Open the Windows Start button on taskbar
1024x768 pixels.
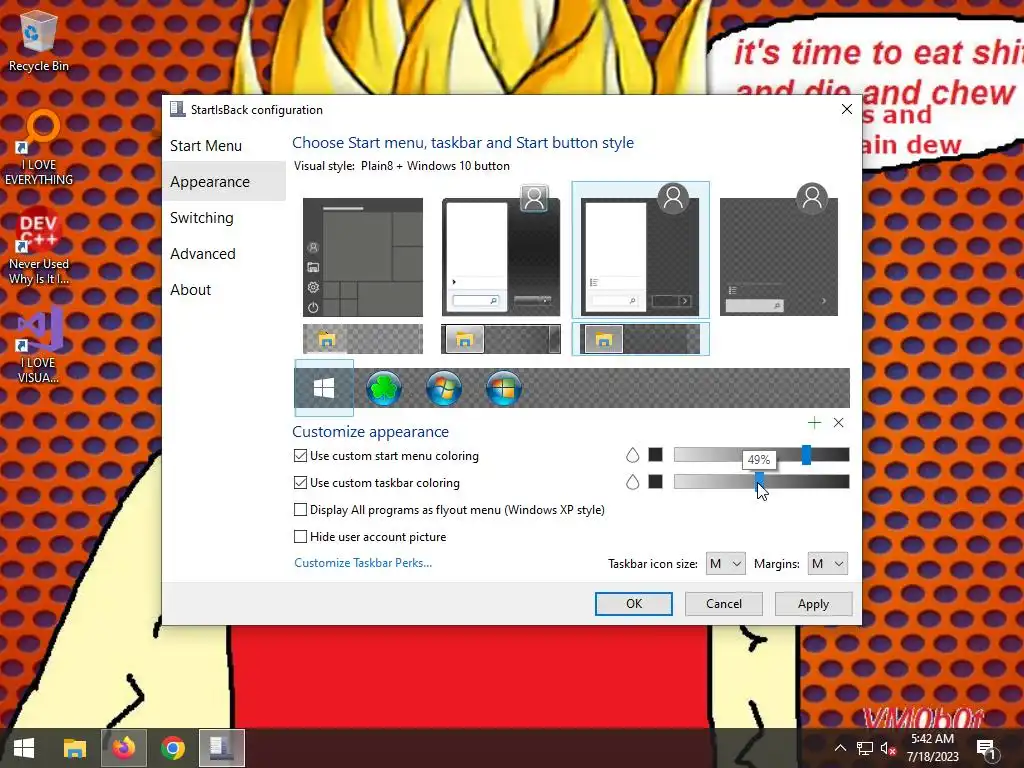pyautogui.click(x=24, y=748)
